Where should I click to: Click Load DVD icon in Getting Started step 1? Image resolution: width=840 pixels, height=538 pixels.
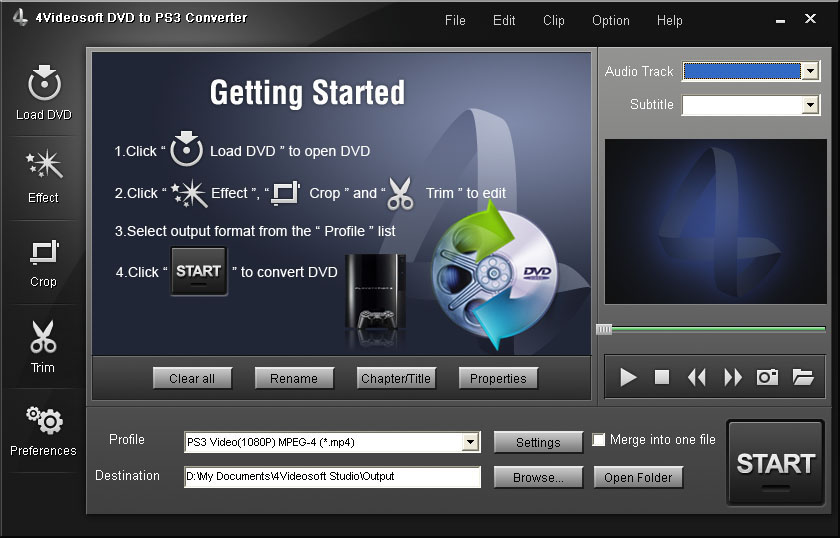pyautogui.click(x=186, y=148)
